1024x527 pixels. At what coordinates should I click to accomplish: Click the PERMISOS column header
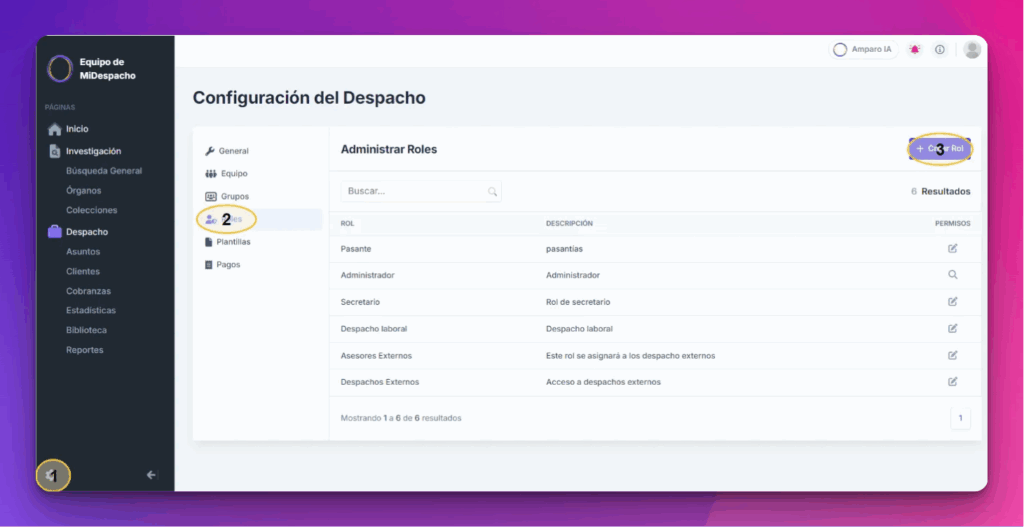point(953,223)
